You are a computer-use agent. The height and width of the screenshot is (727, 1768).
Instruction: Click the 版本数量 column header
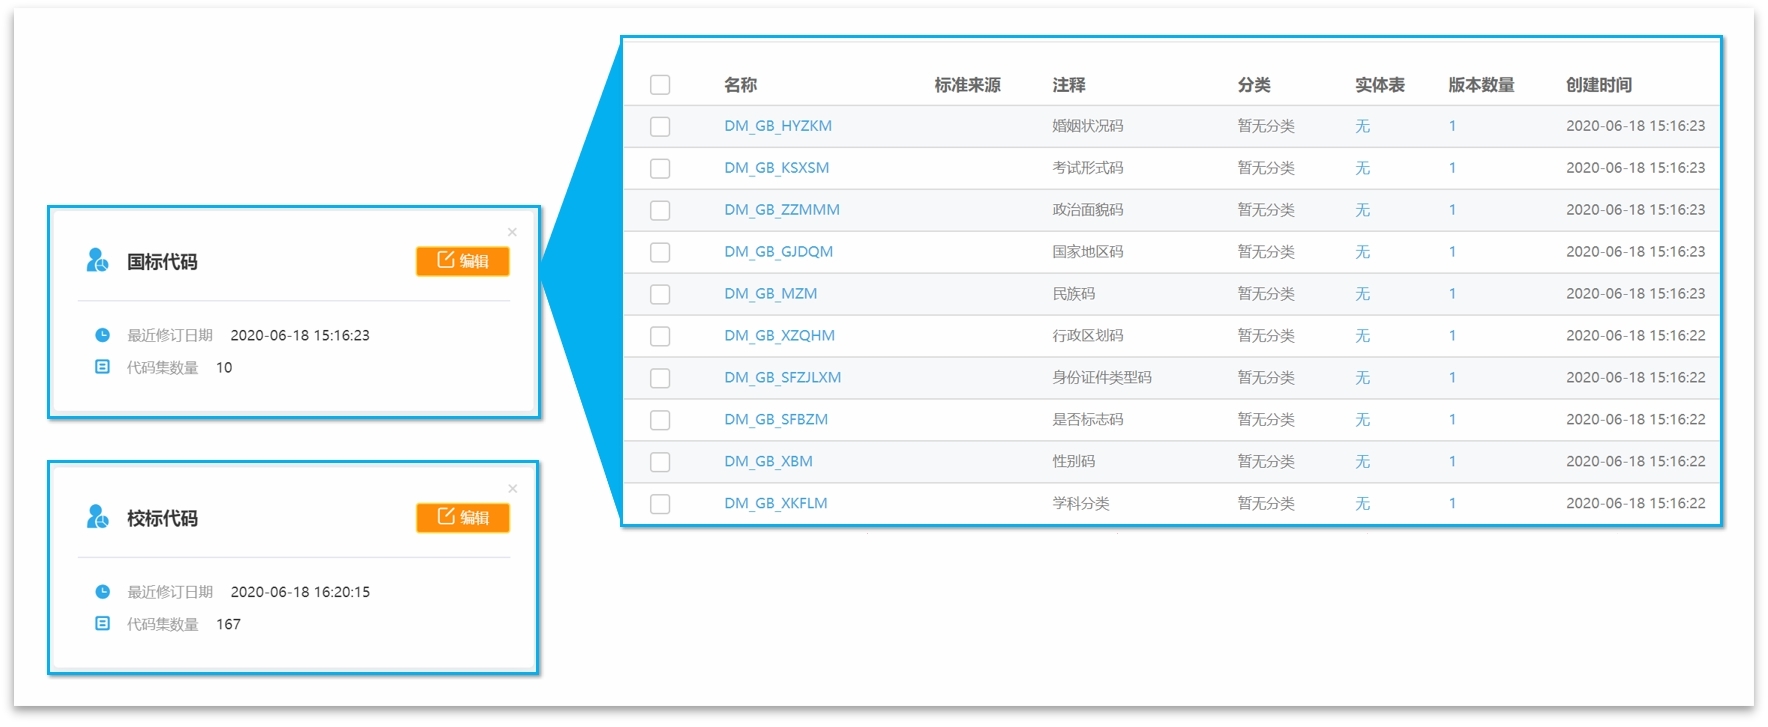click(x=1481, y=85)
